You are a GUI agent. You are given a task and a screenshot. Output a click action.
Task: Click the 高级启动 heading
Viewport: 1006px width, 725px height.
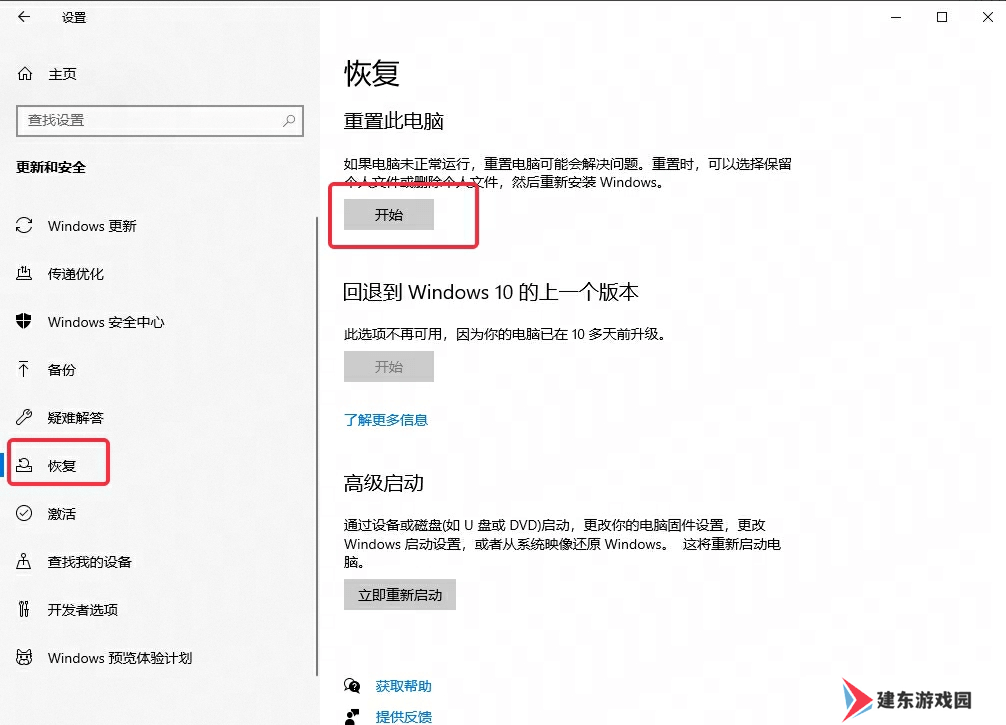coord(384,482)
